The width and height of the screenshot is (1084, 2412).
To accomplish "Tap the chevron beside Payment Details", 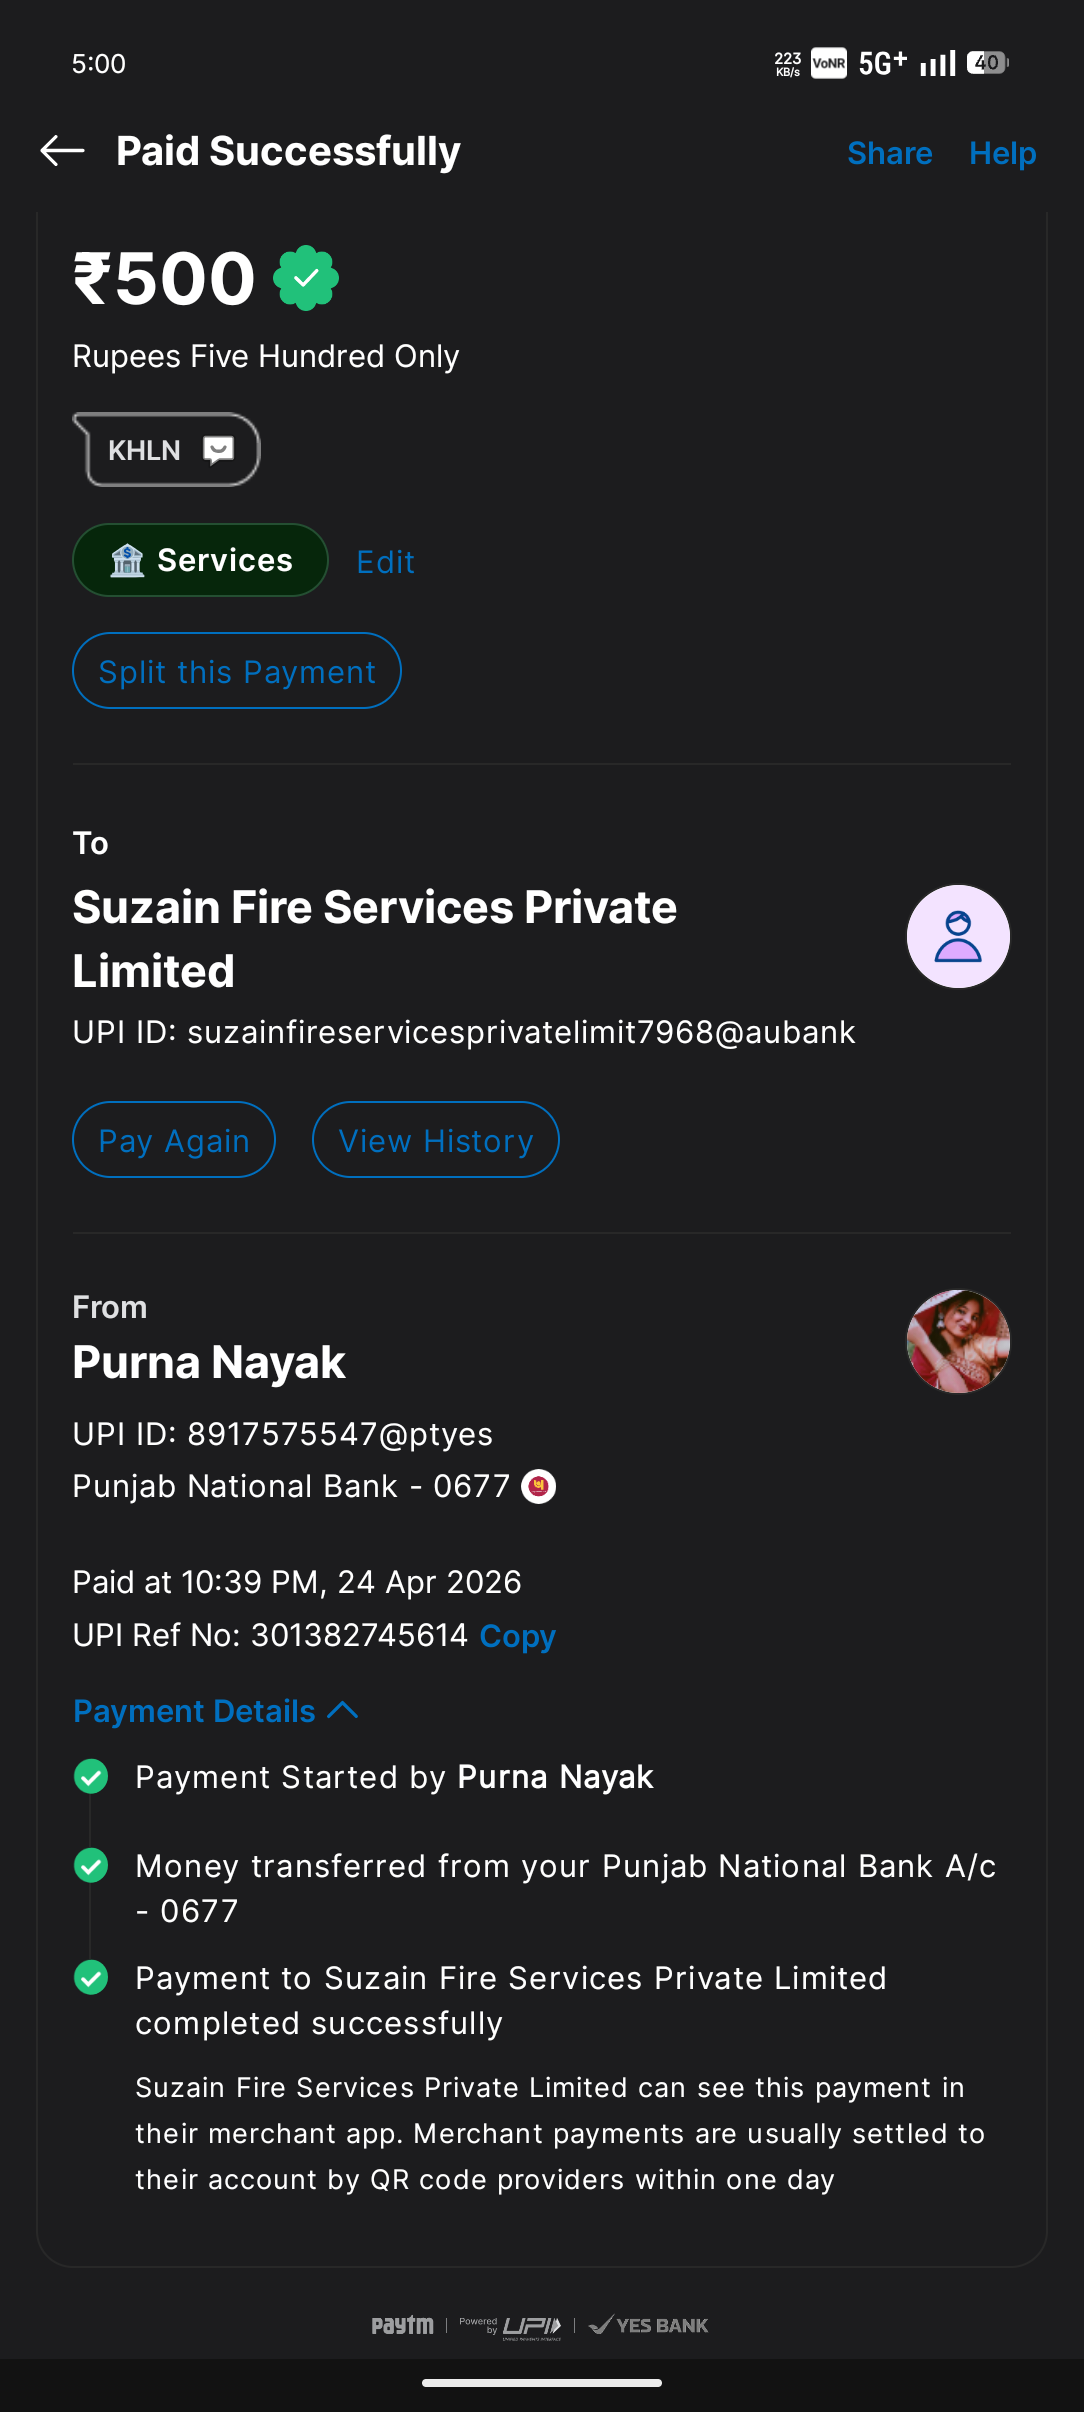I will (343, 1710).
